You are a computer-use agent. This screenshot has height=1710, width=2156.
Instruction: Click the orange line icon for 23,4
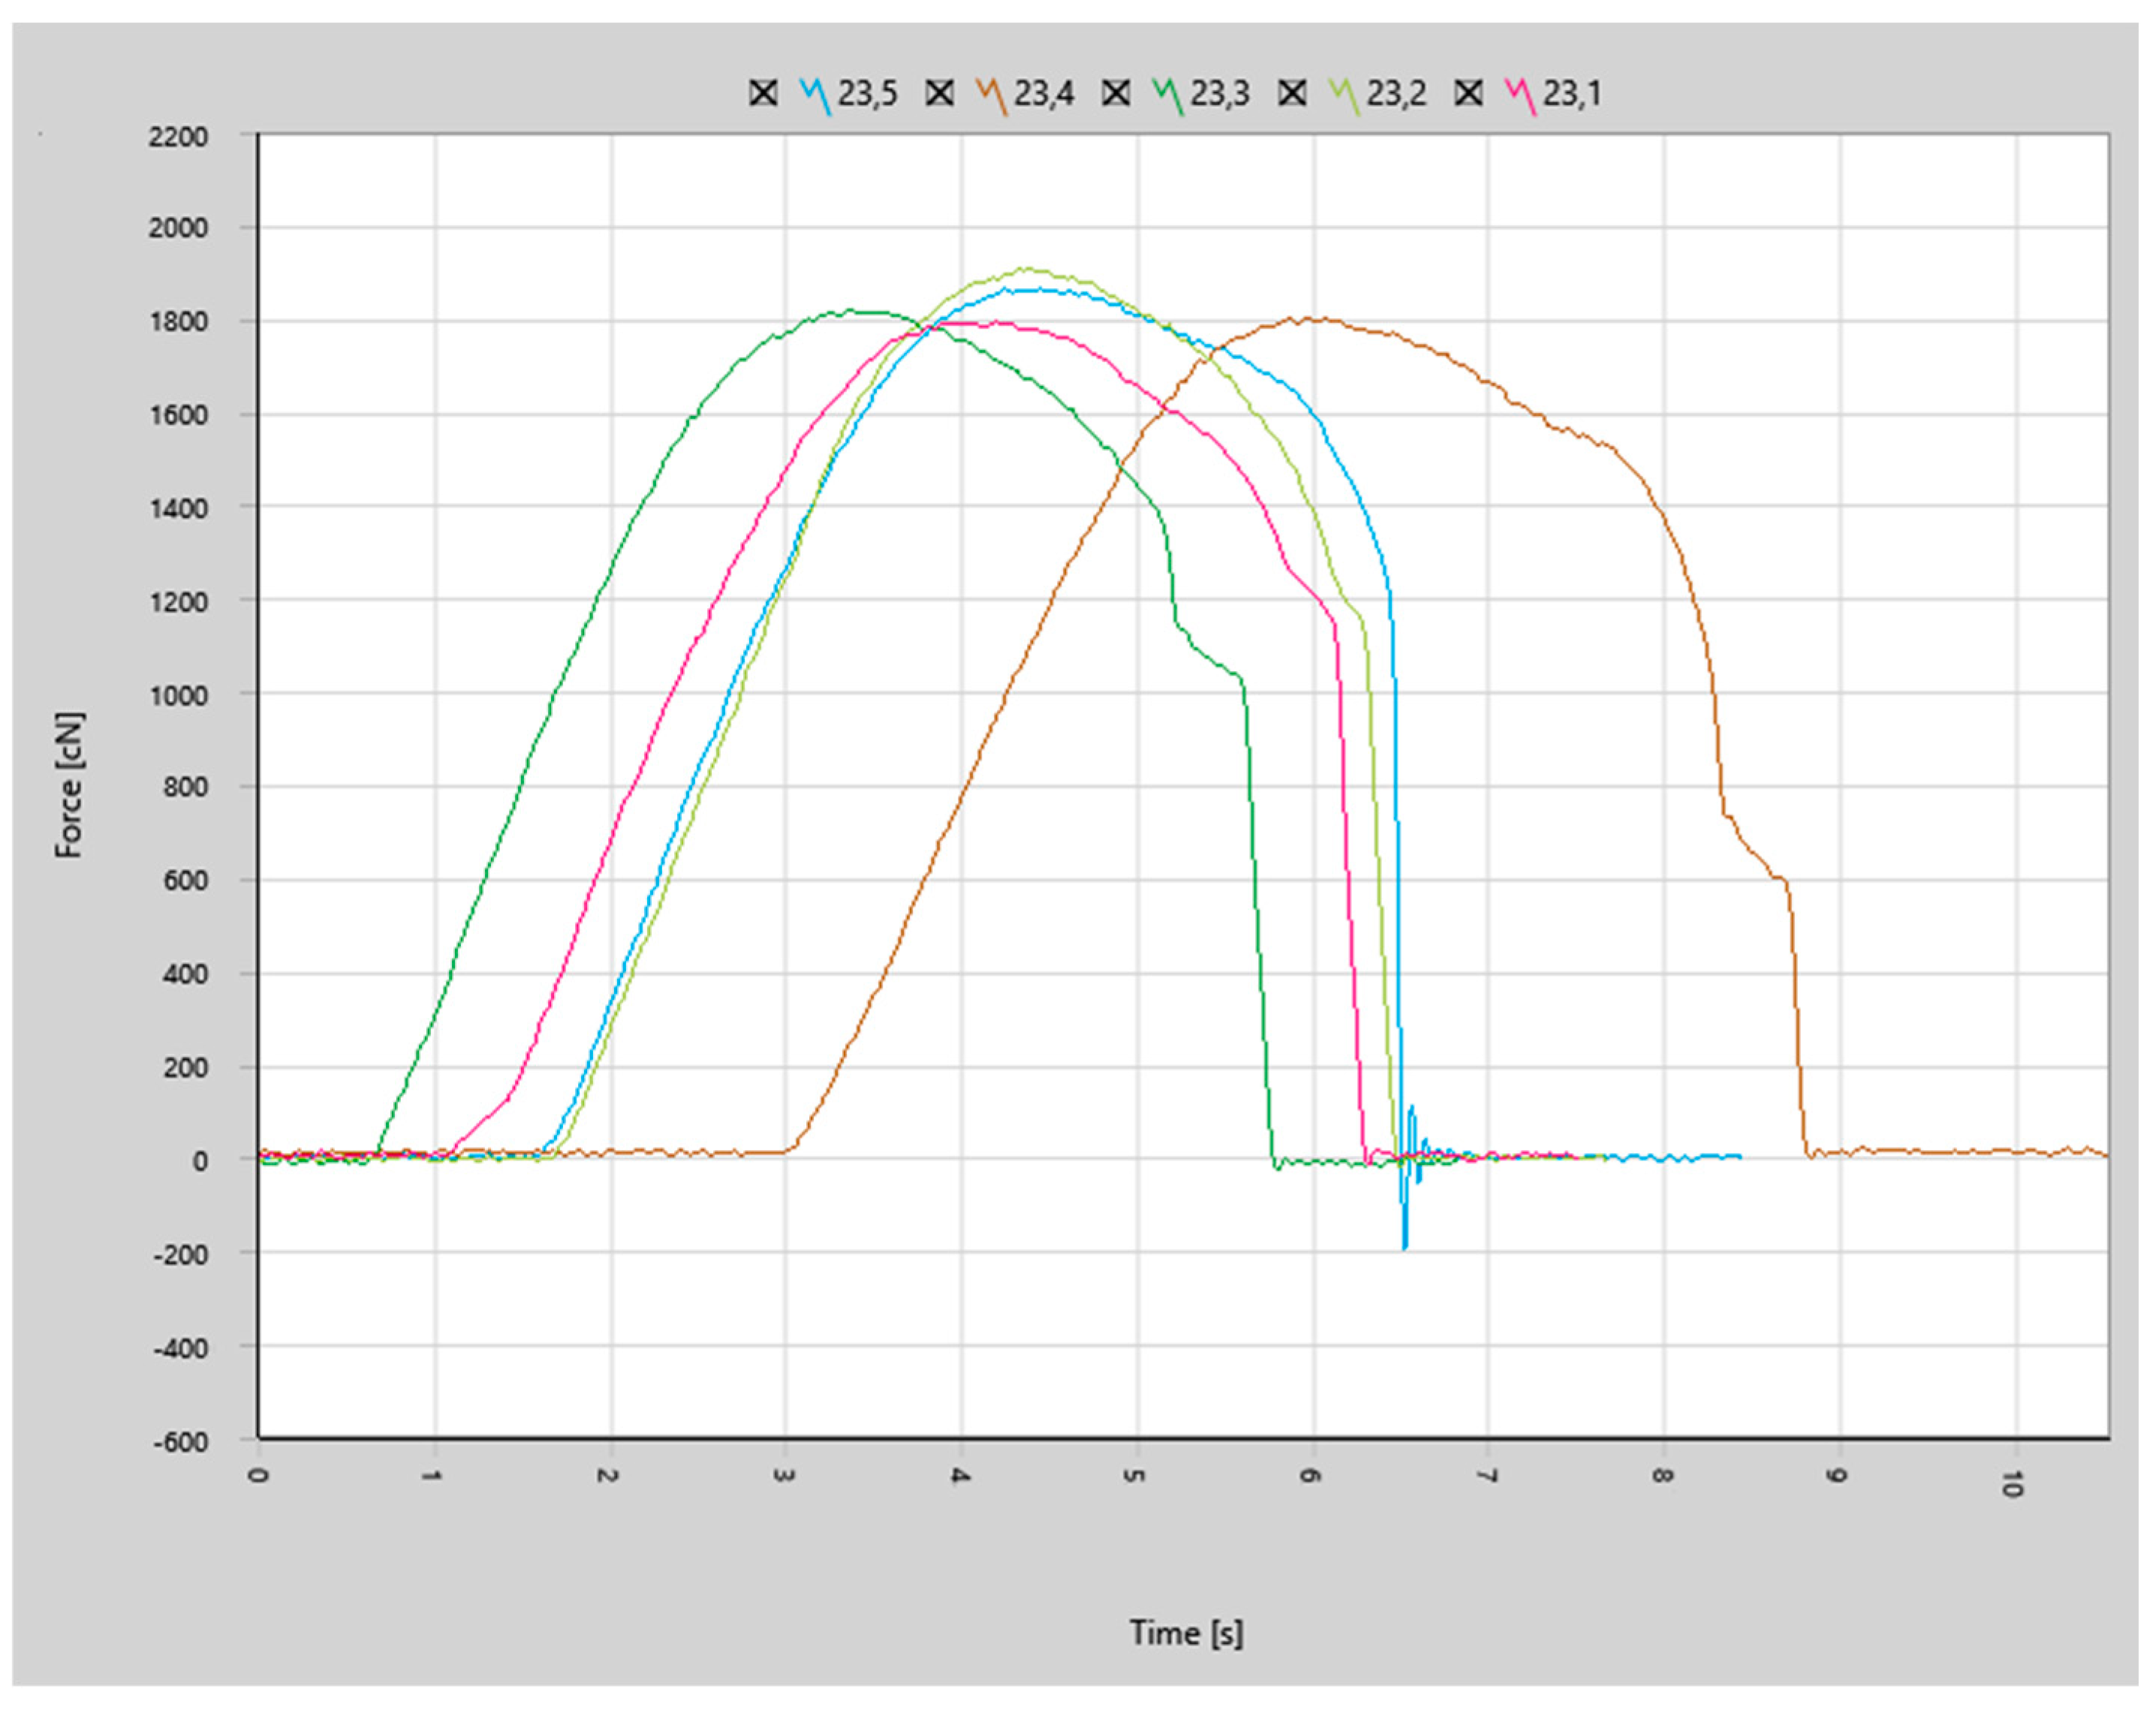(991, 95)
